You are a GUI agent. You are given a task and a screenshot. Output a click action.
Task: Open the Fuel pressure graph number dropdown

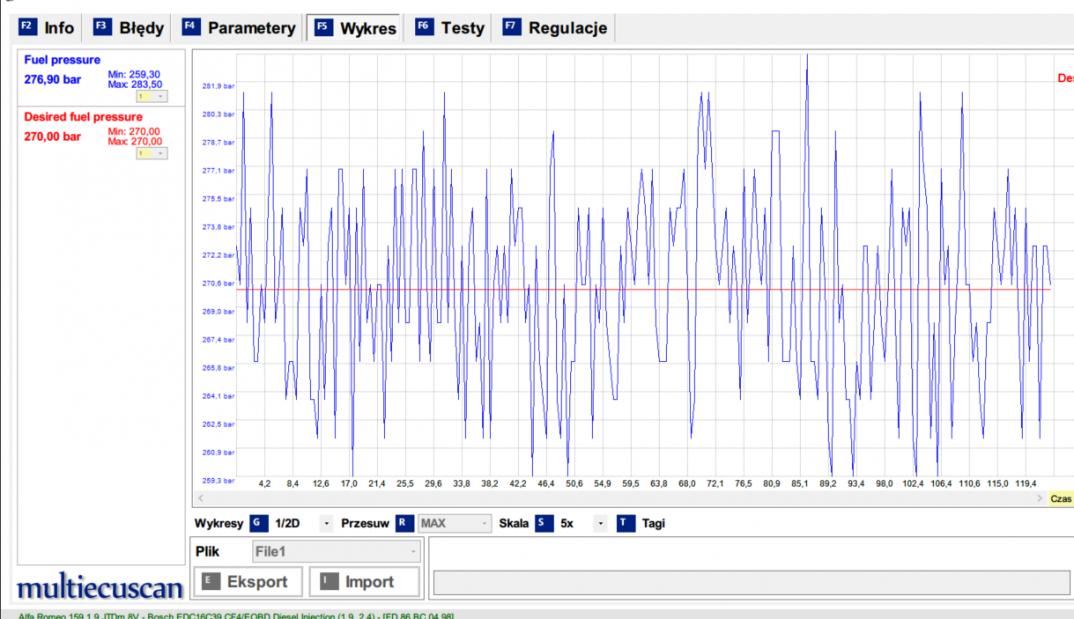pos(152,96)
